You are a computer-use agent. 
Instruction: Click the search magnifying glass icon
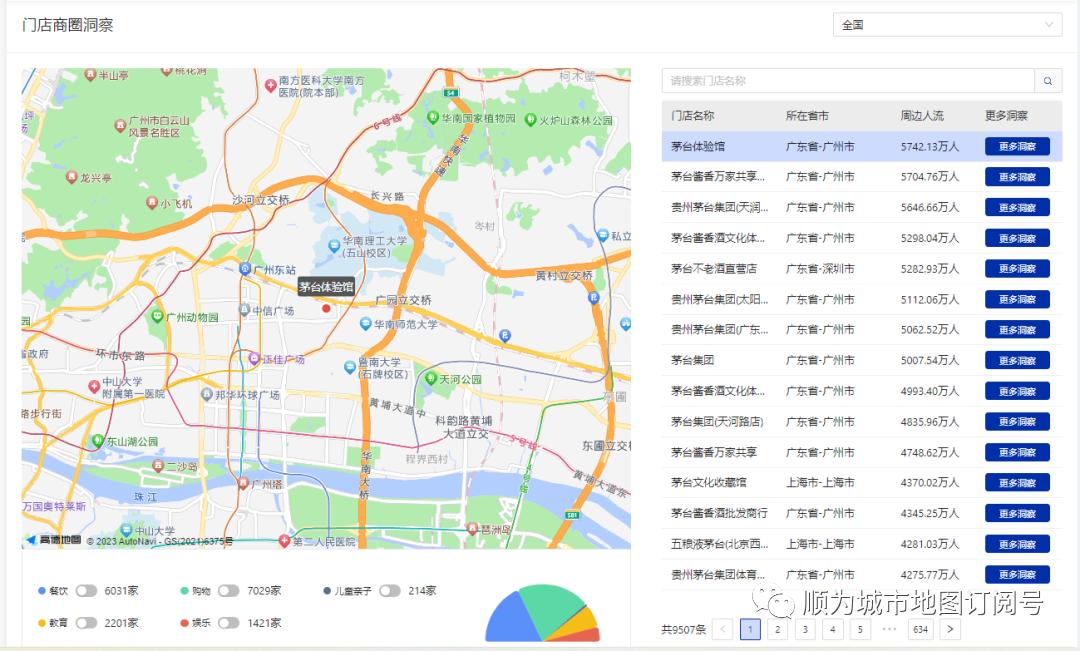point(1046,80)
